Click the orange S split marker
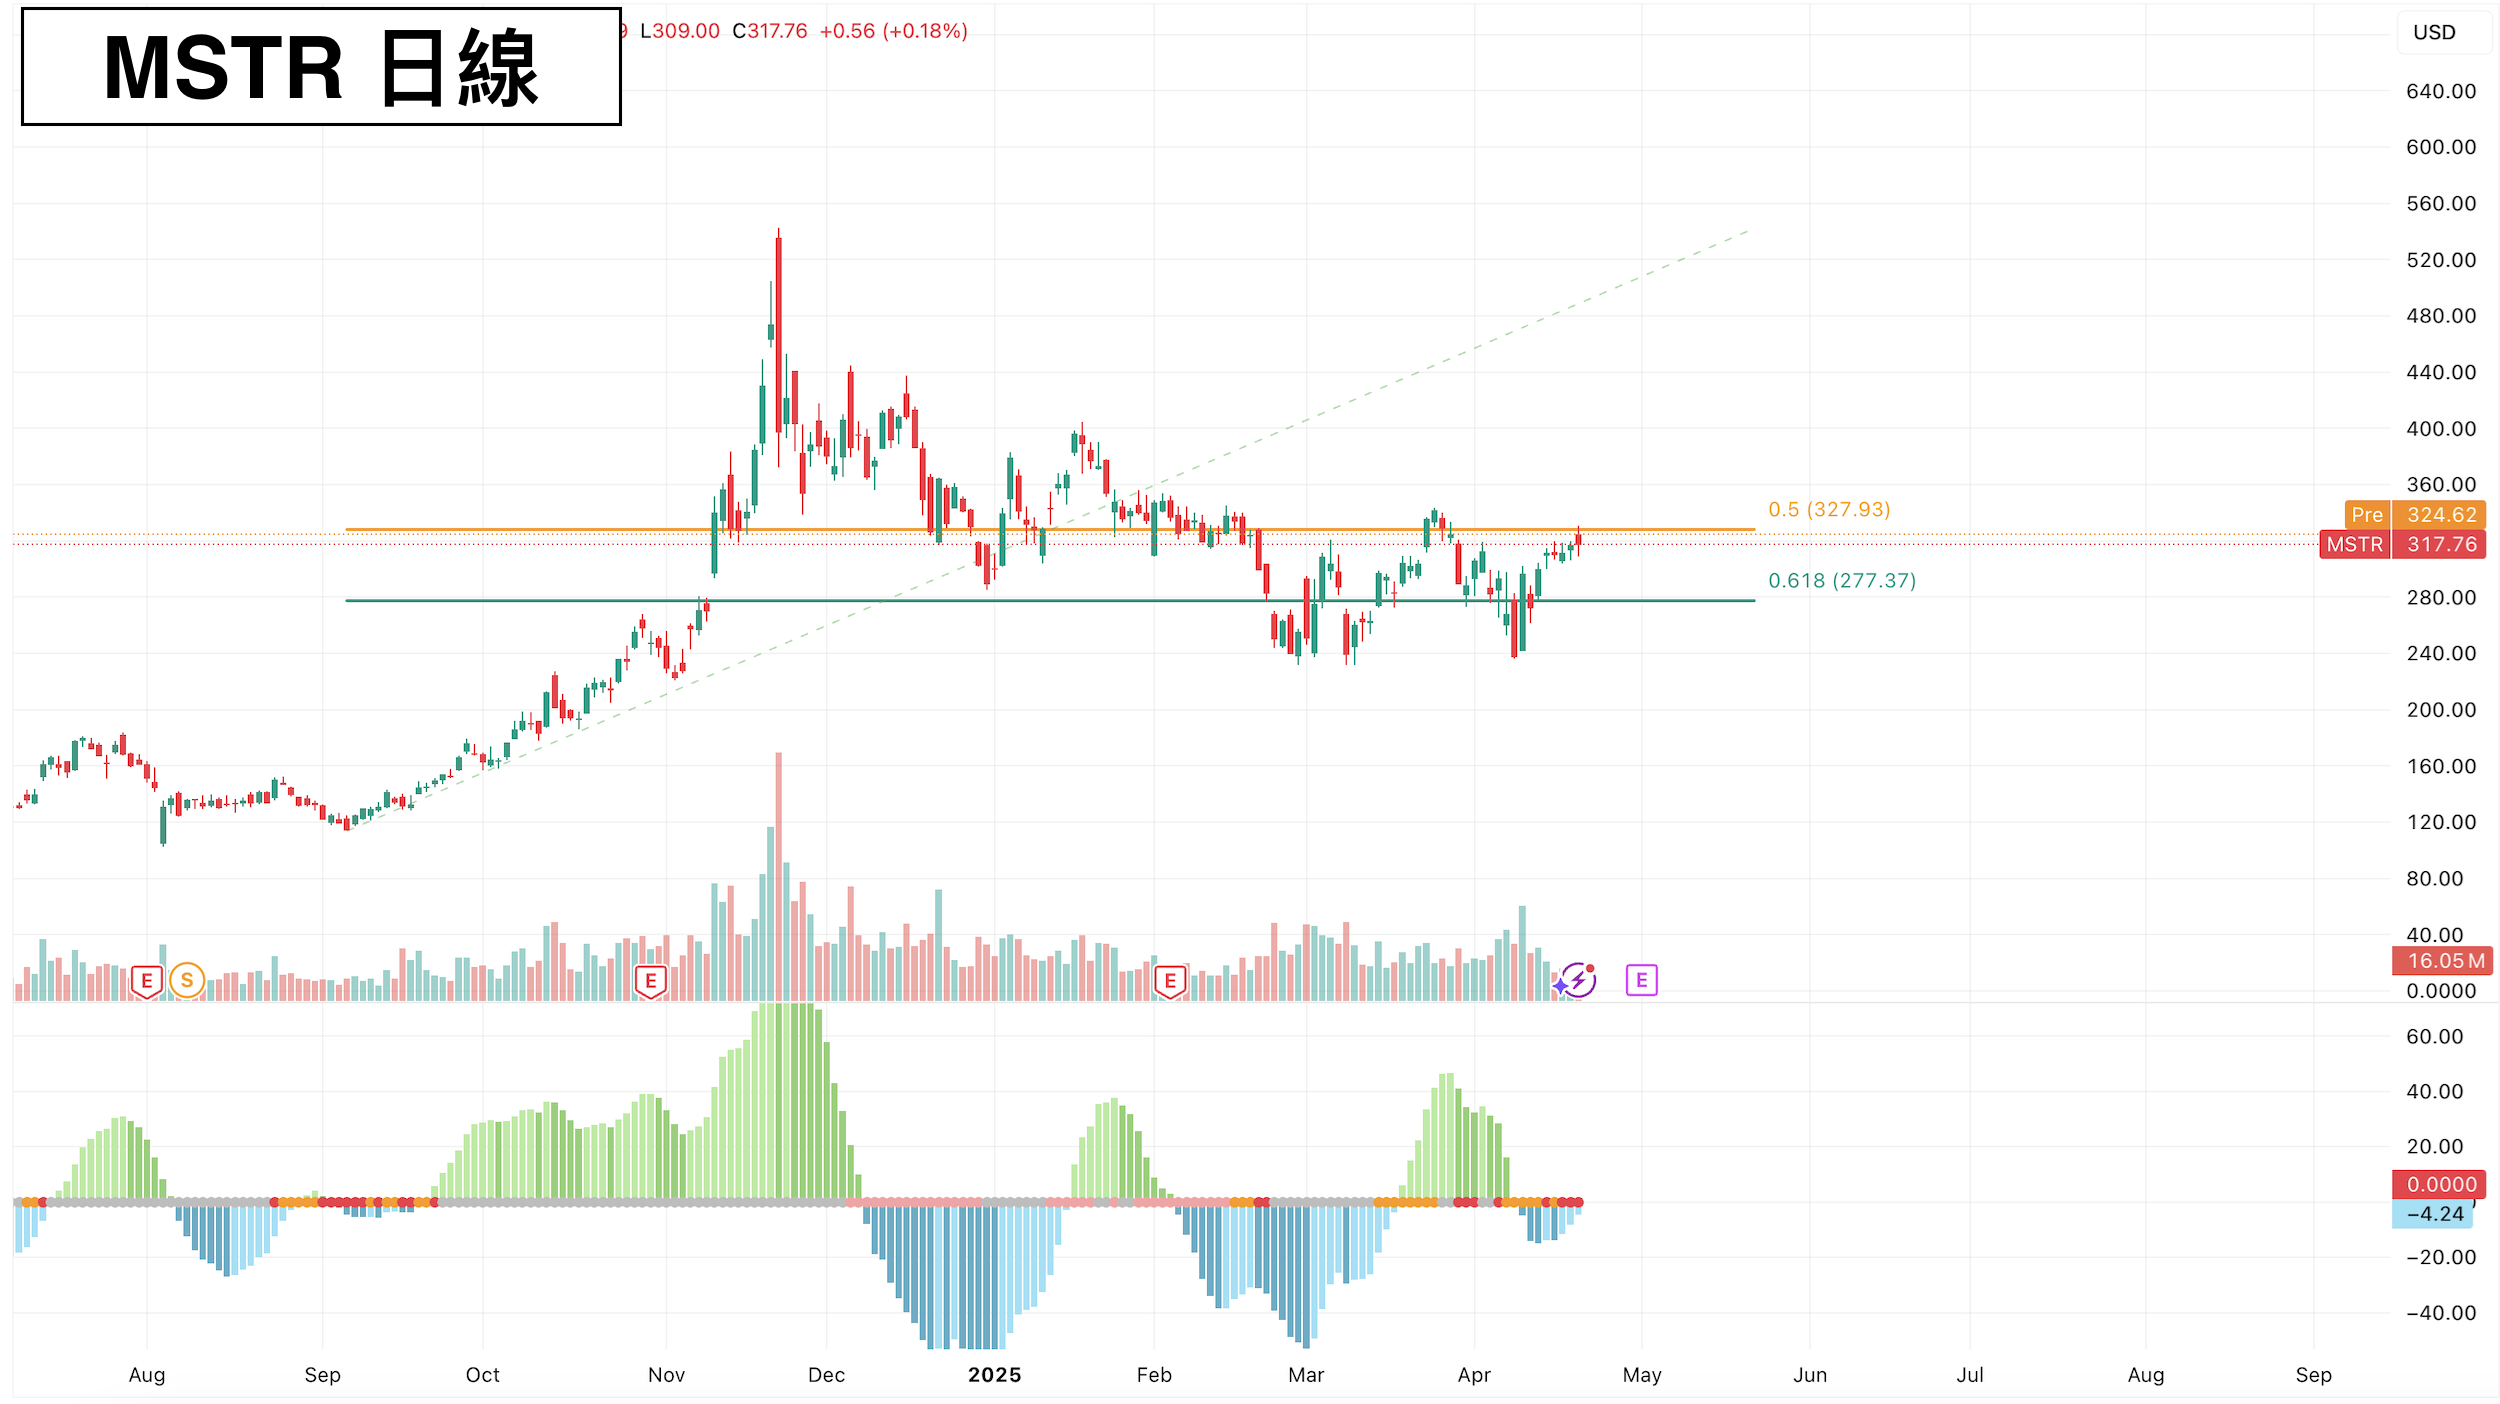 [x=187, y=980]
